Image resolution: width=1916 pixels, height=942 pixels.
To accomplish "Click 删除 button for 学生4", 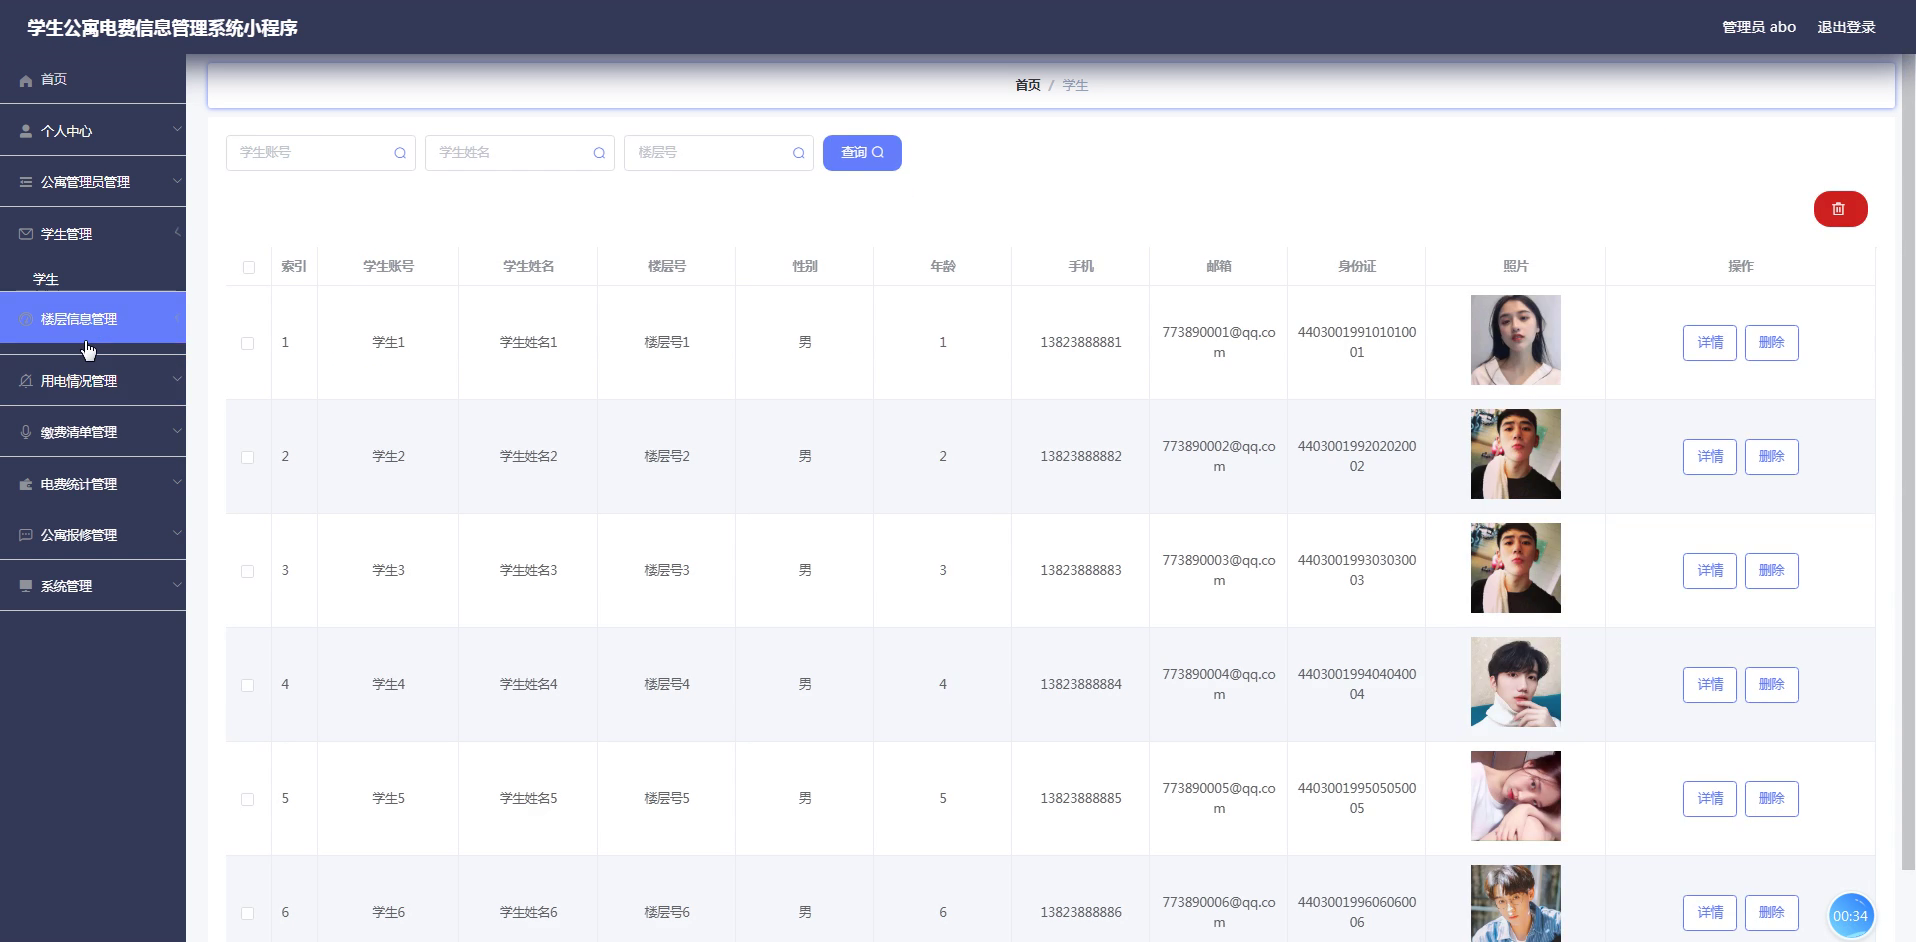I will pyautogui.click(x=1772, y=685).
